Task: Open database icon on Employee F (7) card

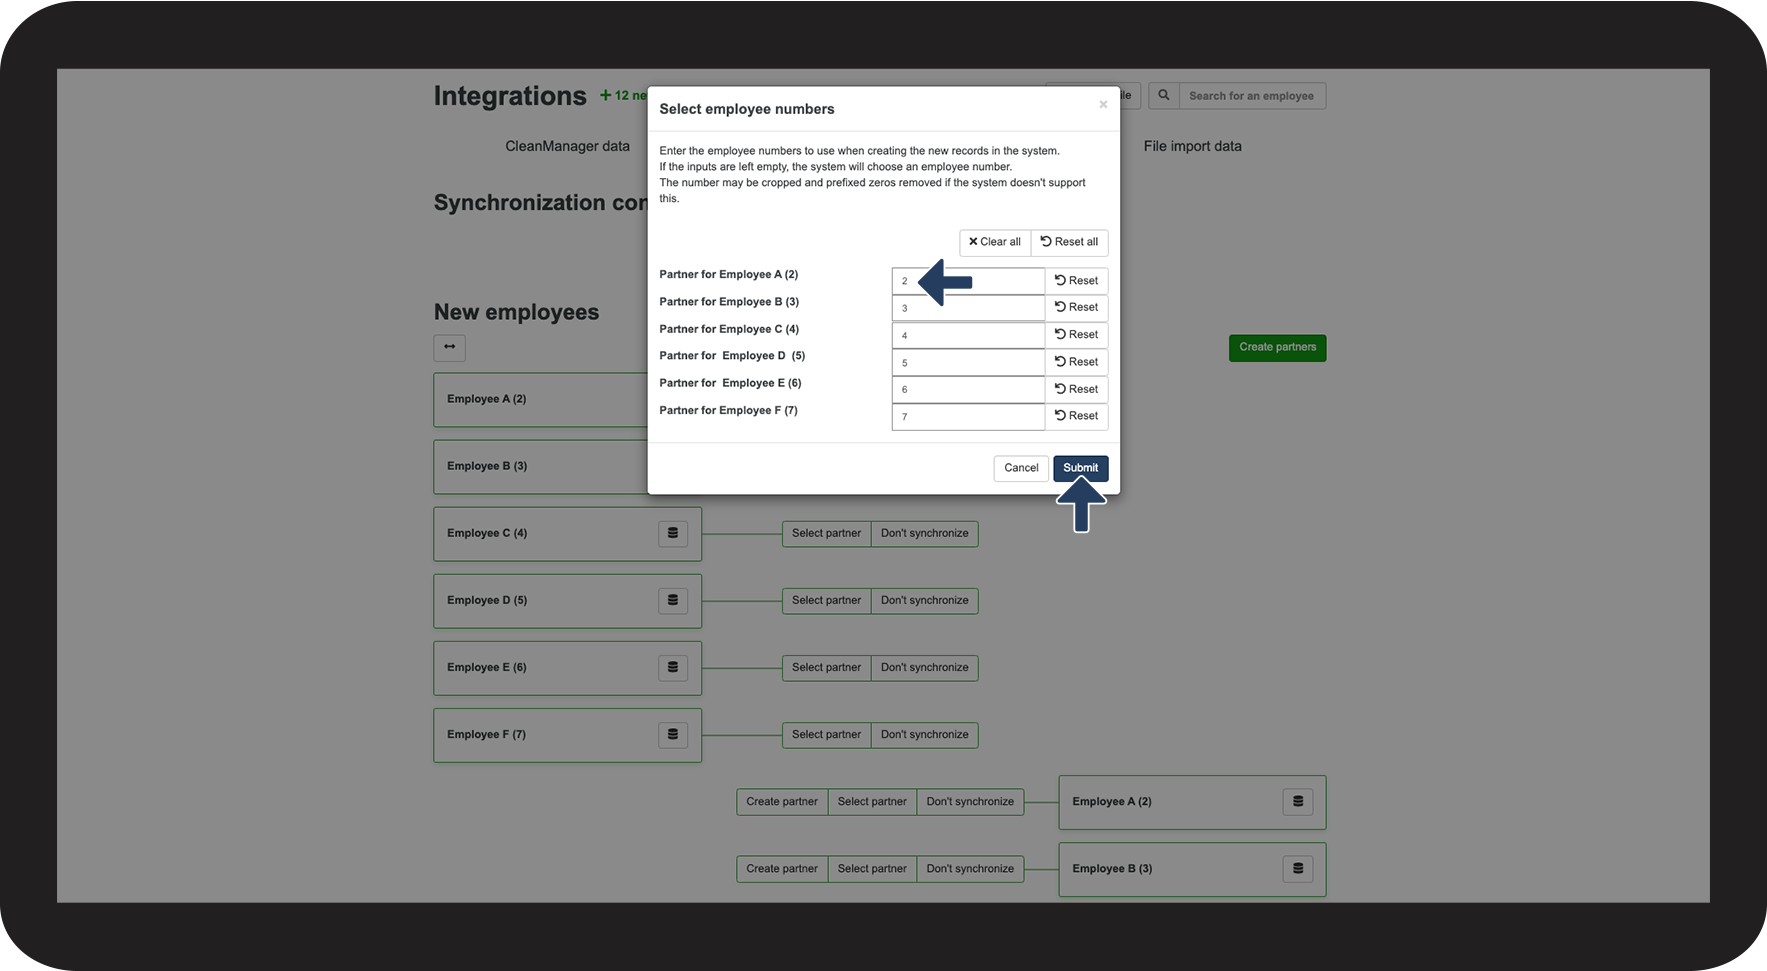Action: point(673,735)
